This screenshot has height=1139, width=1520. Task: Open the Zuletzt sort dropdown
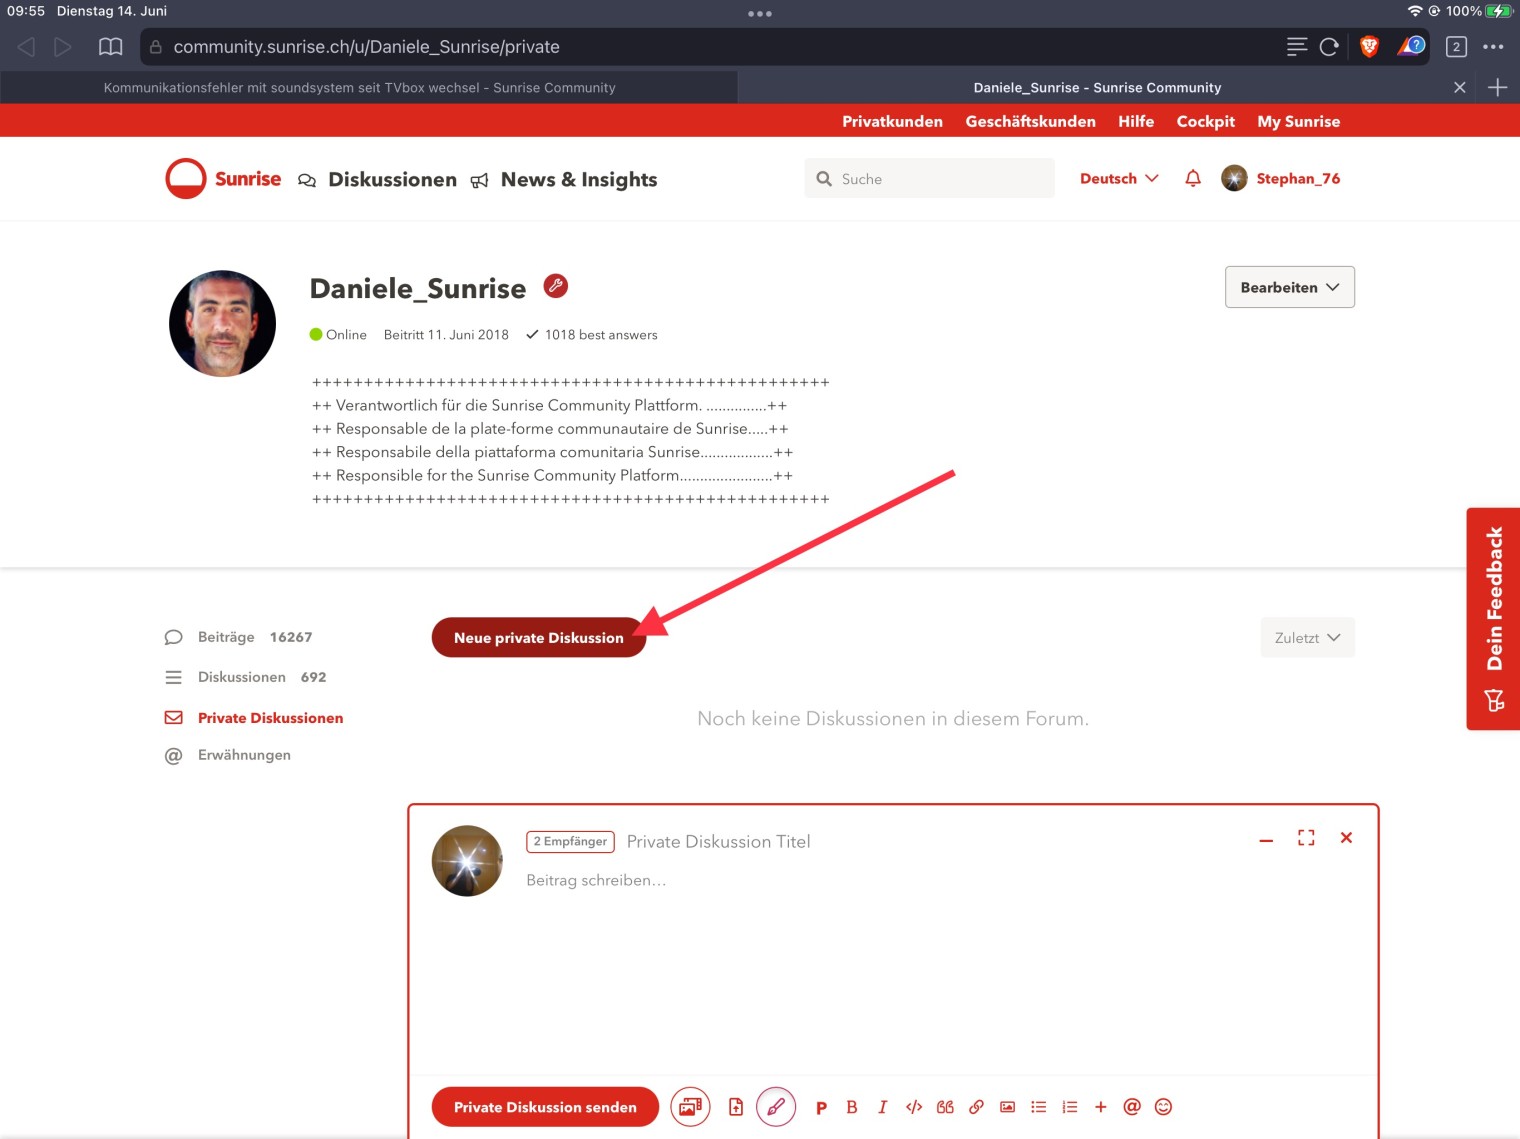[1307, 638]
